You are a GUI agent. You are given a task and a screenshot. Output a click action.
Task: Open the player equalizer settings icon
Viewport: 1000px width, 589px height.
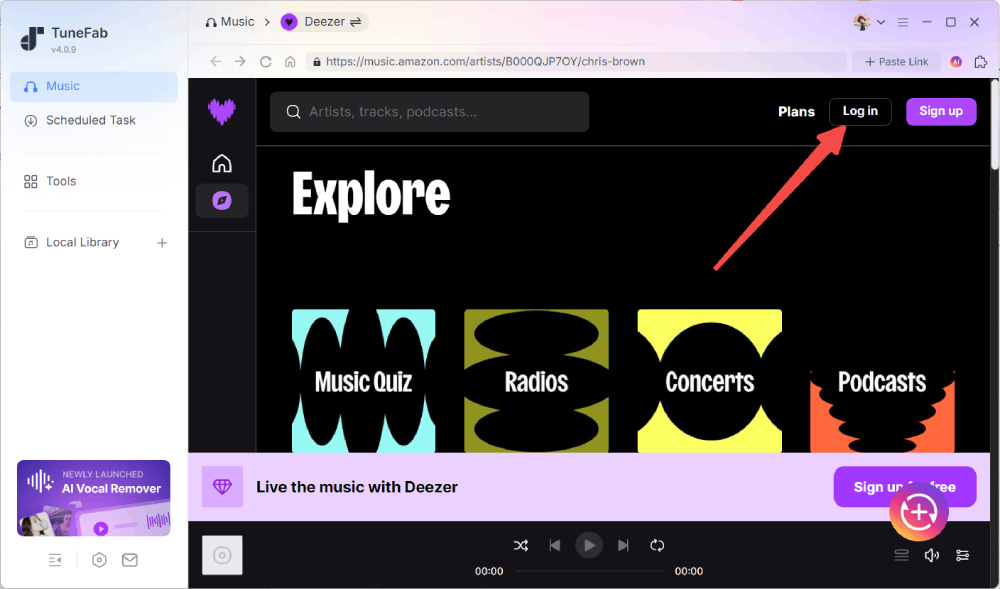962,556
